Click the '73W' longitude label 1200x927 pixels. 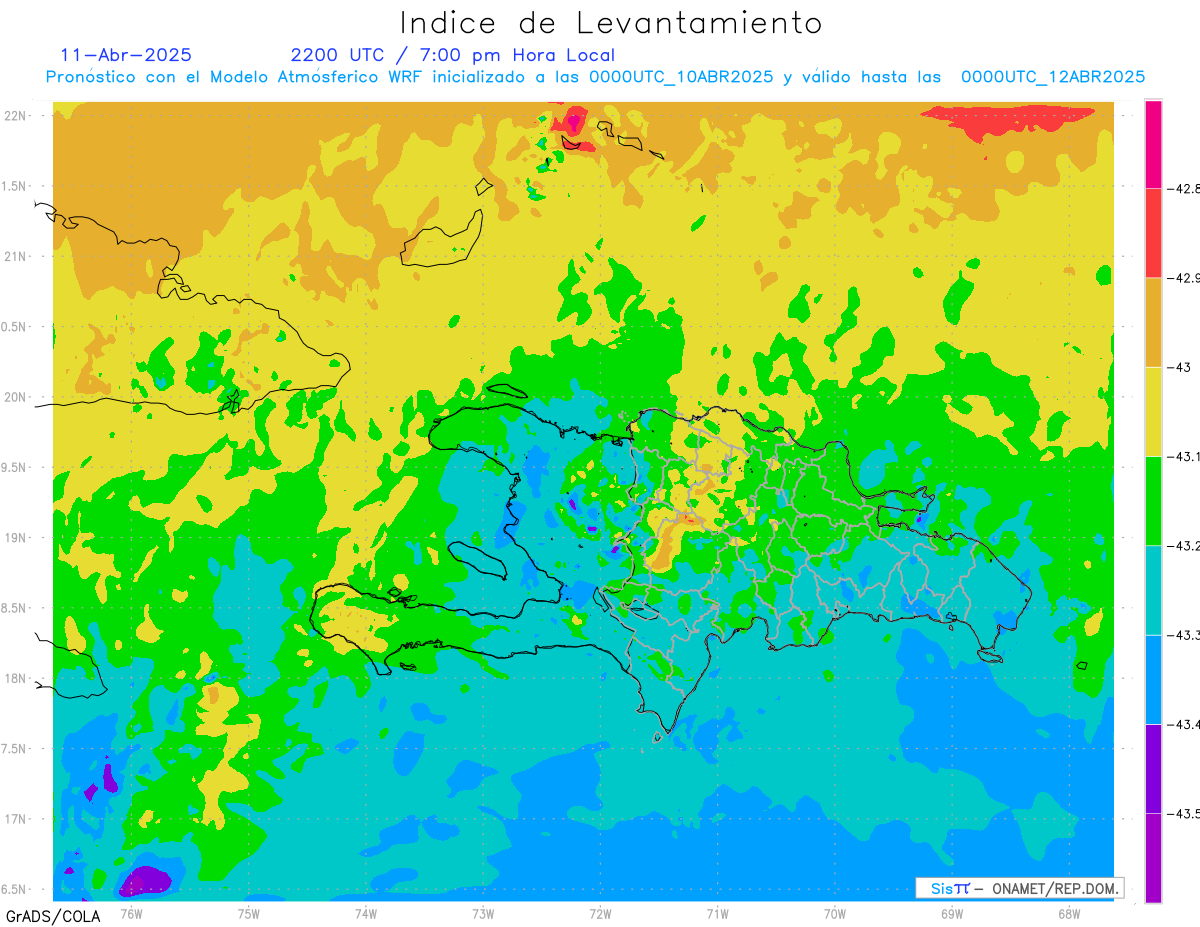[483, 913]
